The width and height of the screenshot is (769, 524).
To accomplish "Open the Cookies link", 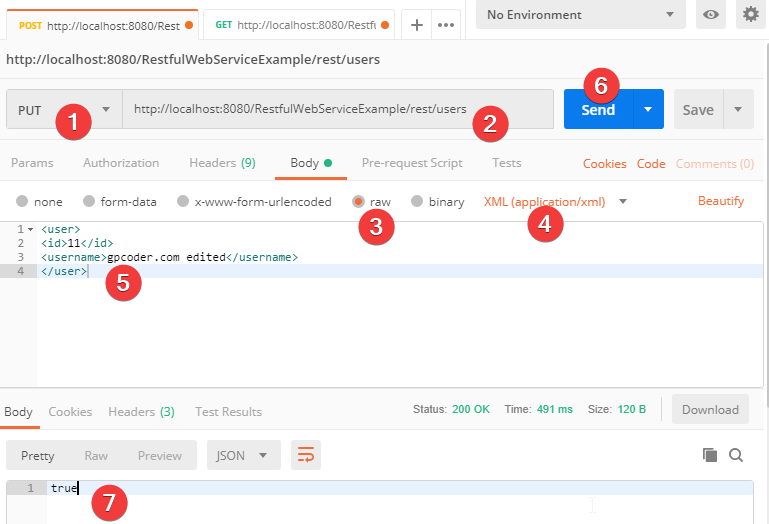I will click(605, 163).
